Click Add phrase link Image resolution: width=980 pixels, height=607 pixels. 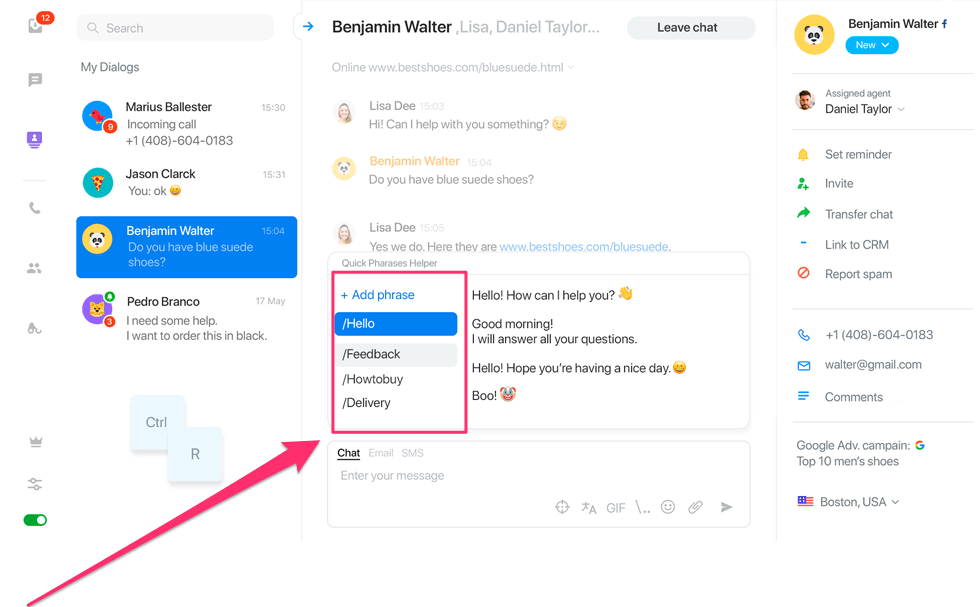(x=378, y=295)
